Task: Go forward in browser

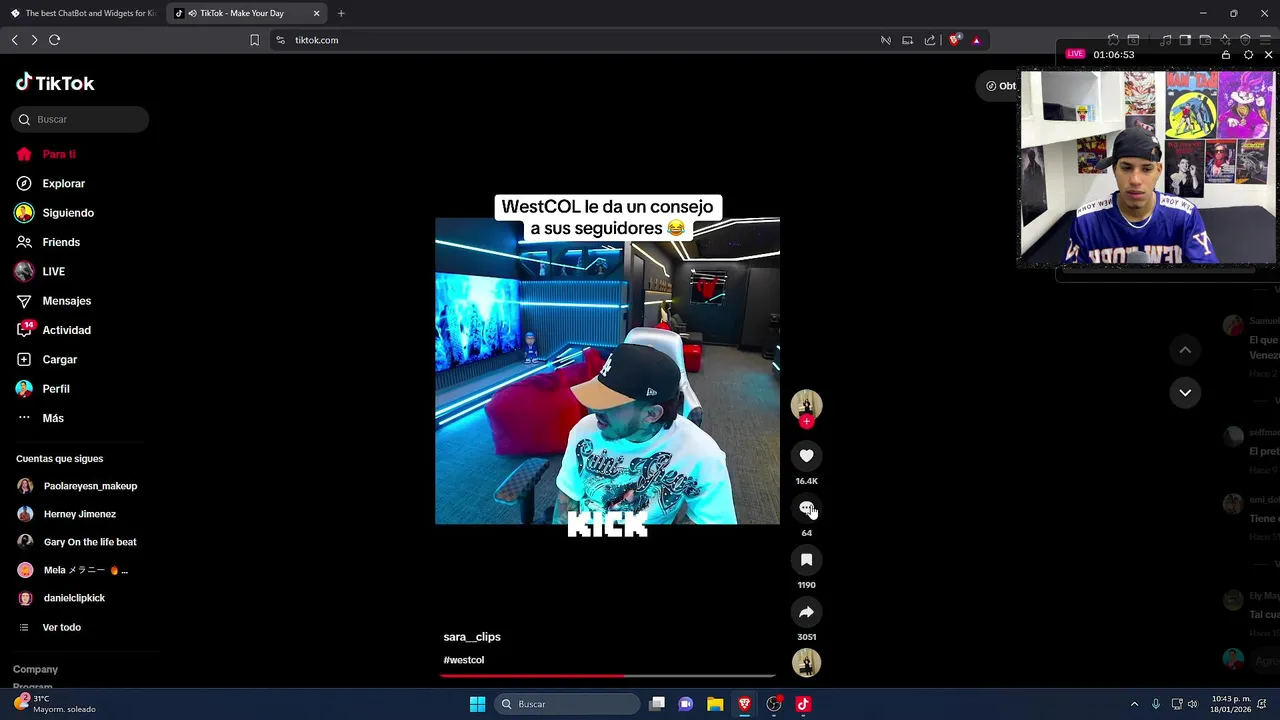Action: [34, 40]
